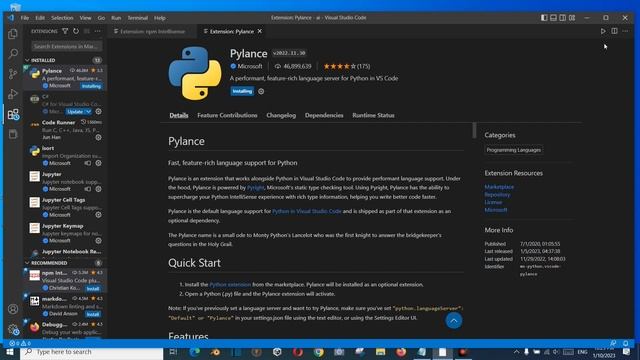Open the Python extension link in Quick Start
The image size is (640, 360).
(230, 284)
